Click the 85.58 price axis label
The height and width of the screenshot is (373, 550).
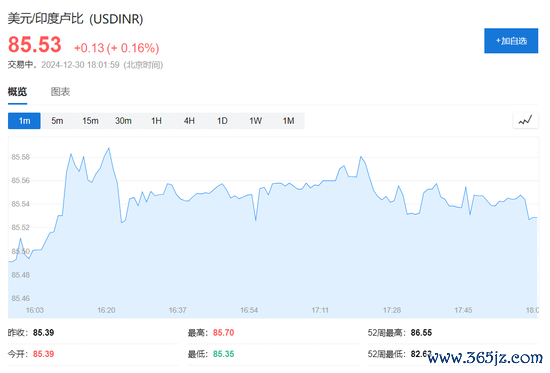pyautogui.click(x=21, y=157)
